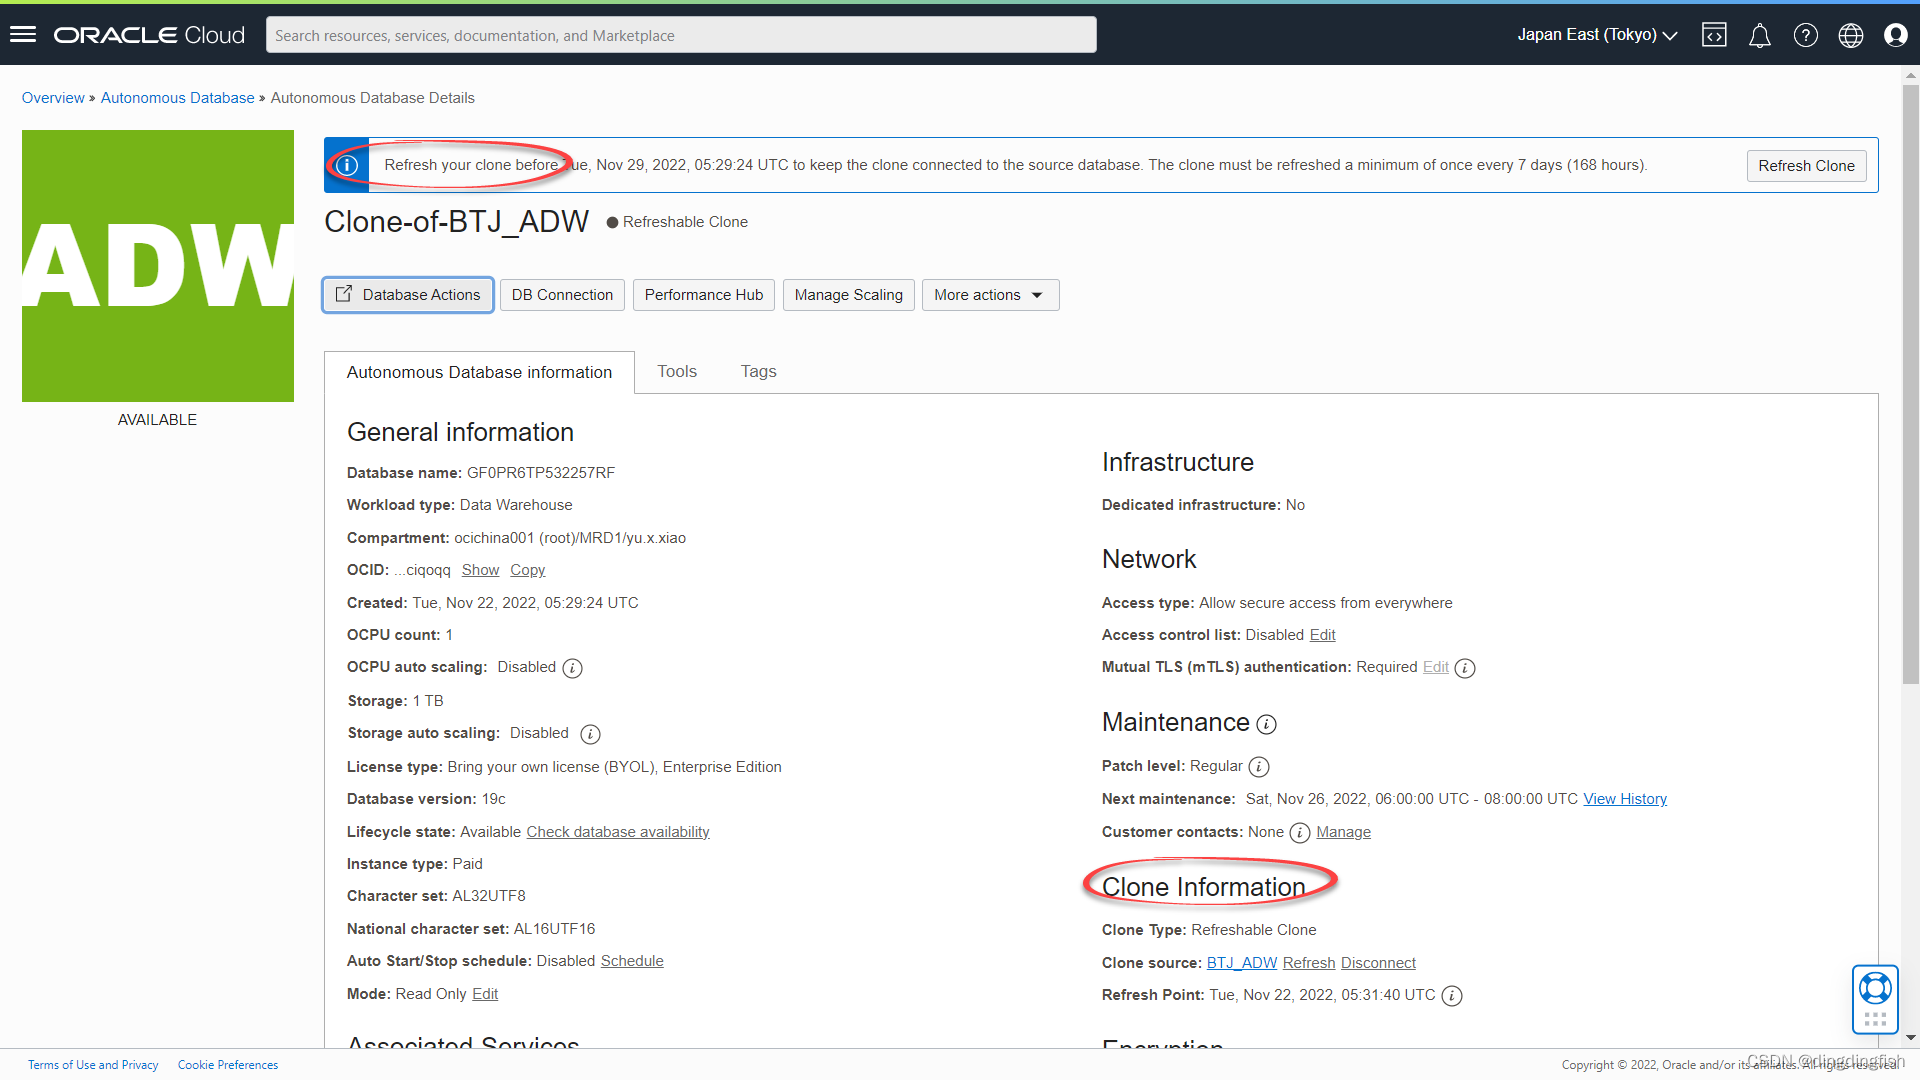Open the BTJ_ADW clone source link

[1242, 963]
